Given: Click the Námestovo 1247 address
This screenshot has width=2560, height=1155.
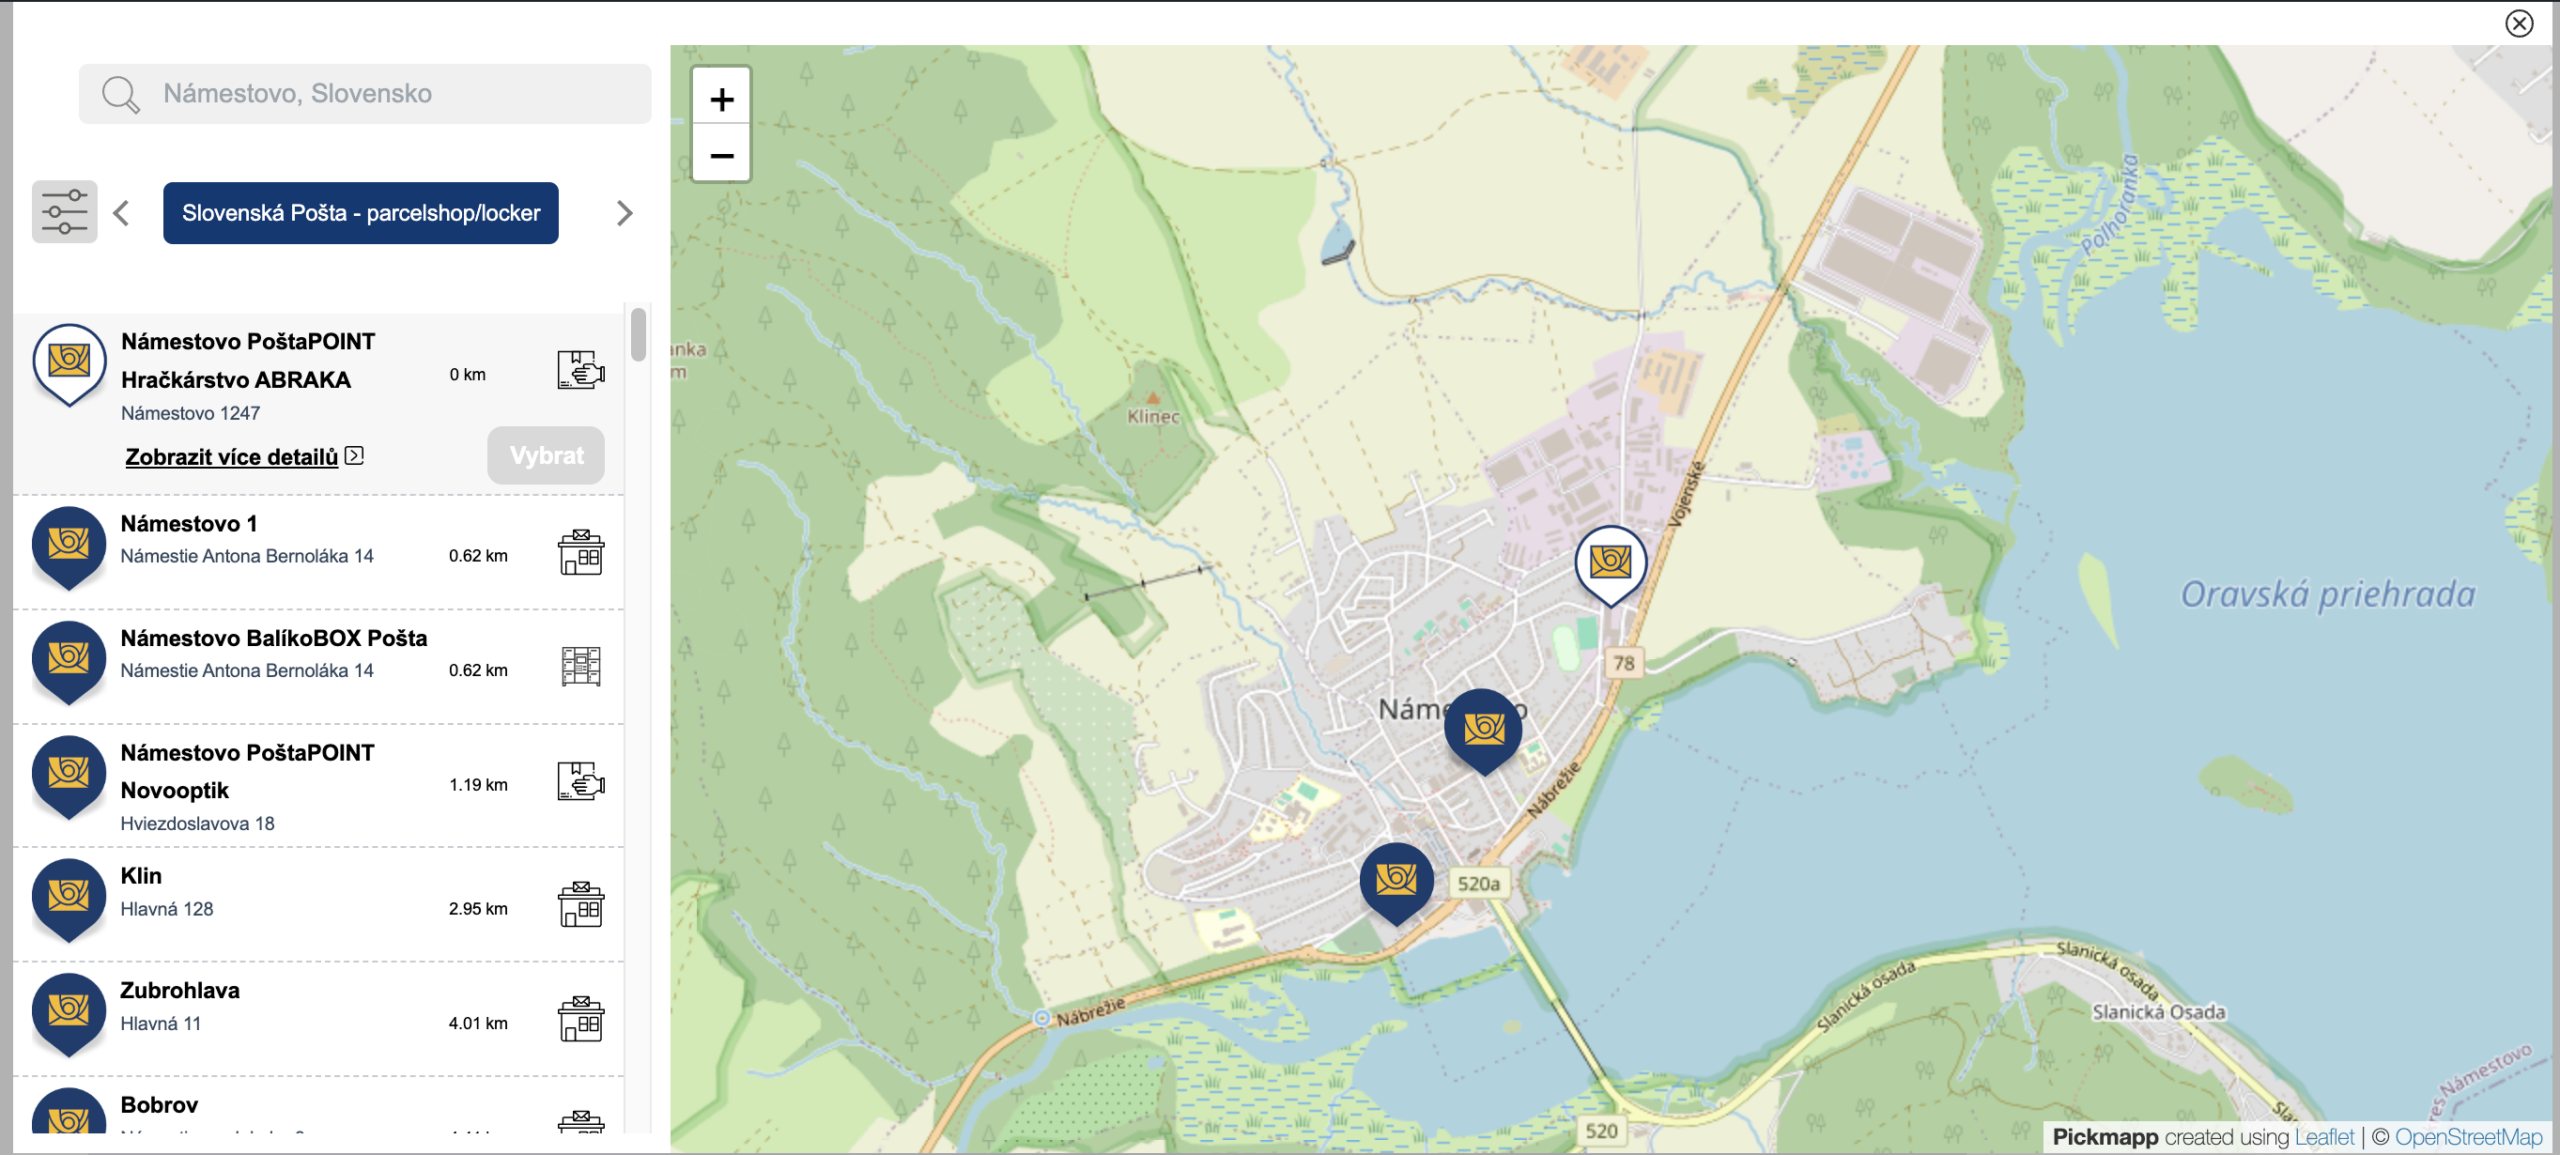Looking at the screenshot, I should 190,413.
